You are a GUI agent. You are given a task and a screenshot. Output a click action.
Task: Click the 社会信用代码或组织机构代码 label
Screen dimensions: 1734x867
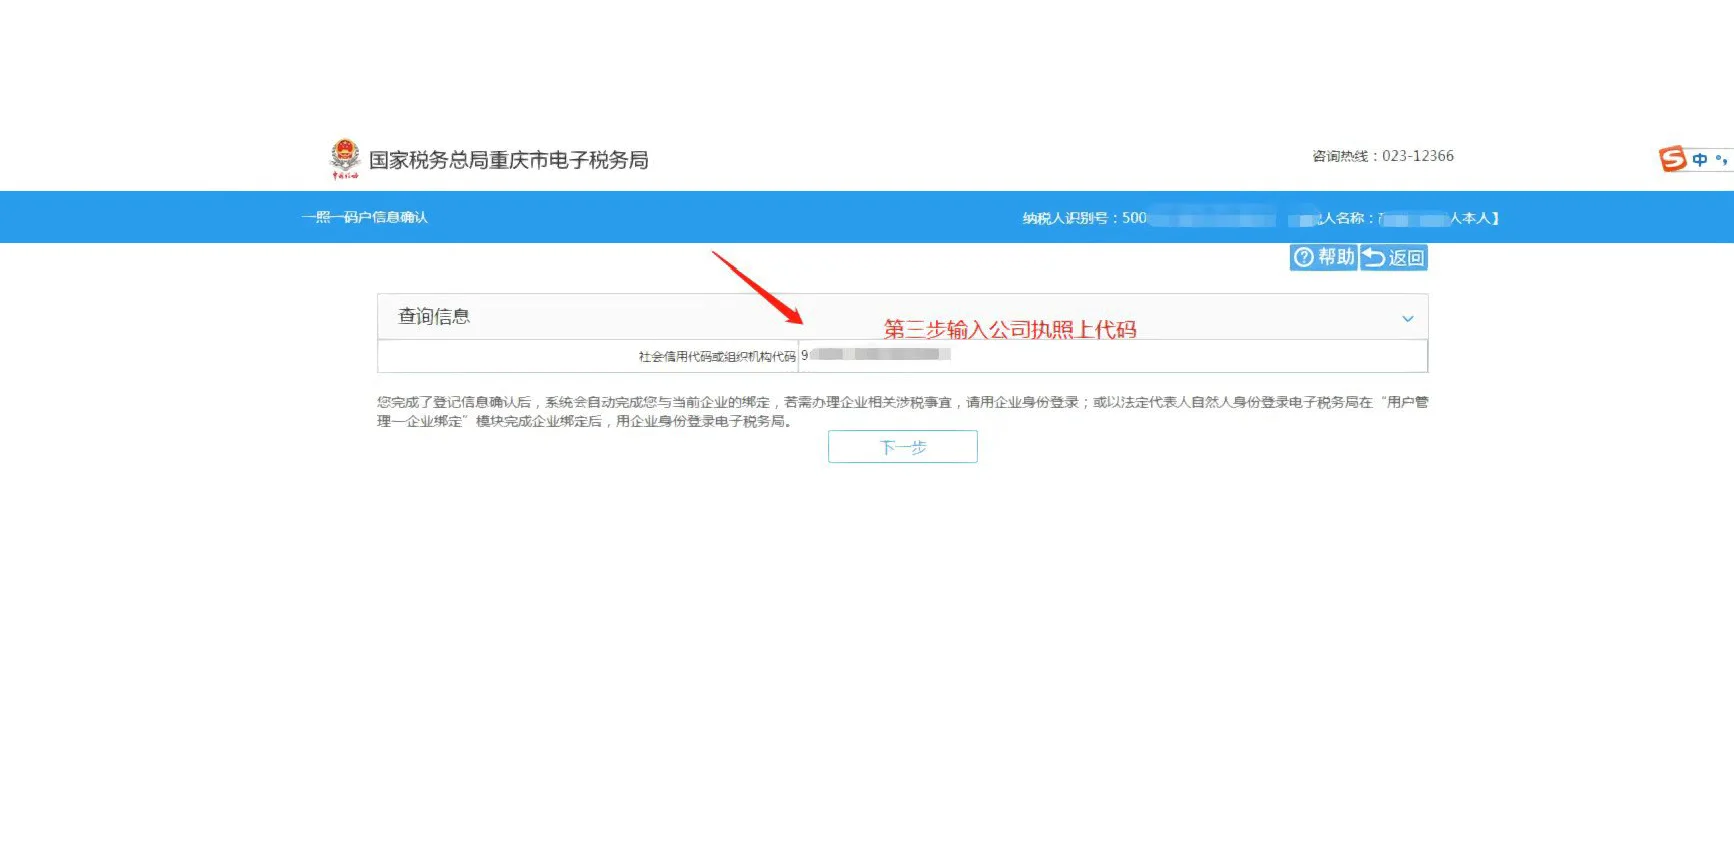tap(716, 356)
